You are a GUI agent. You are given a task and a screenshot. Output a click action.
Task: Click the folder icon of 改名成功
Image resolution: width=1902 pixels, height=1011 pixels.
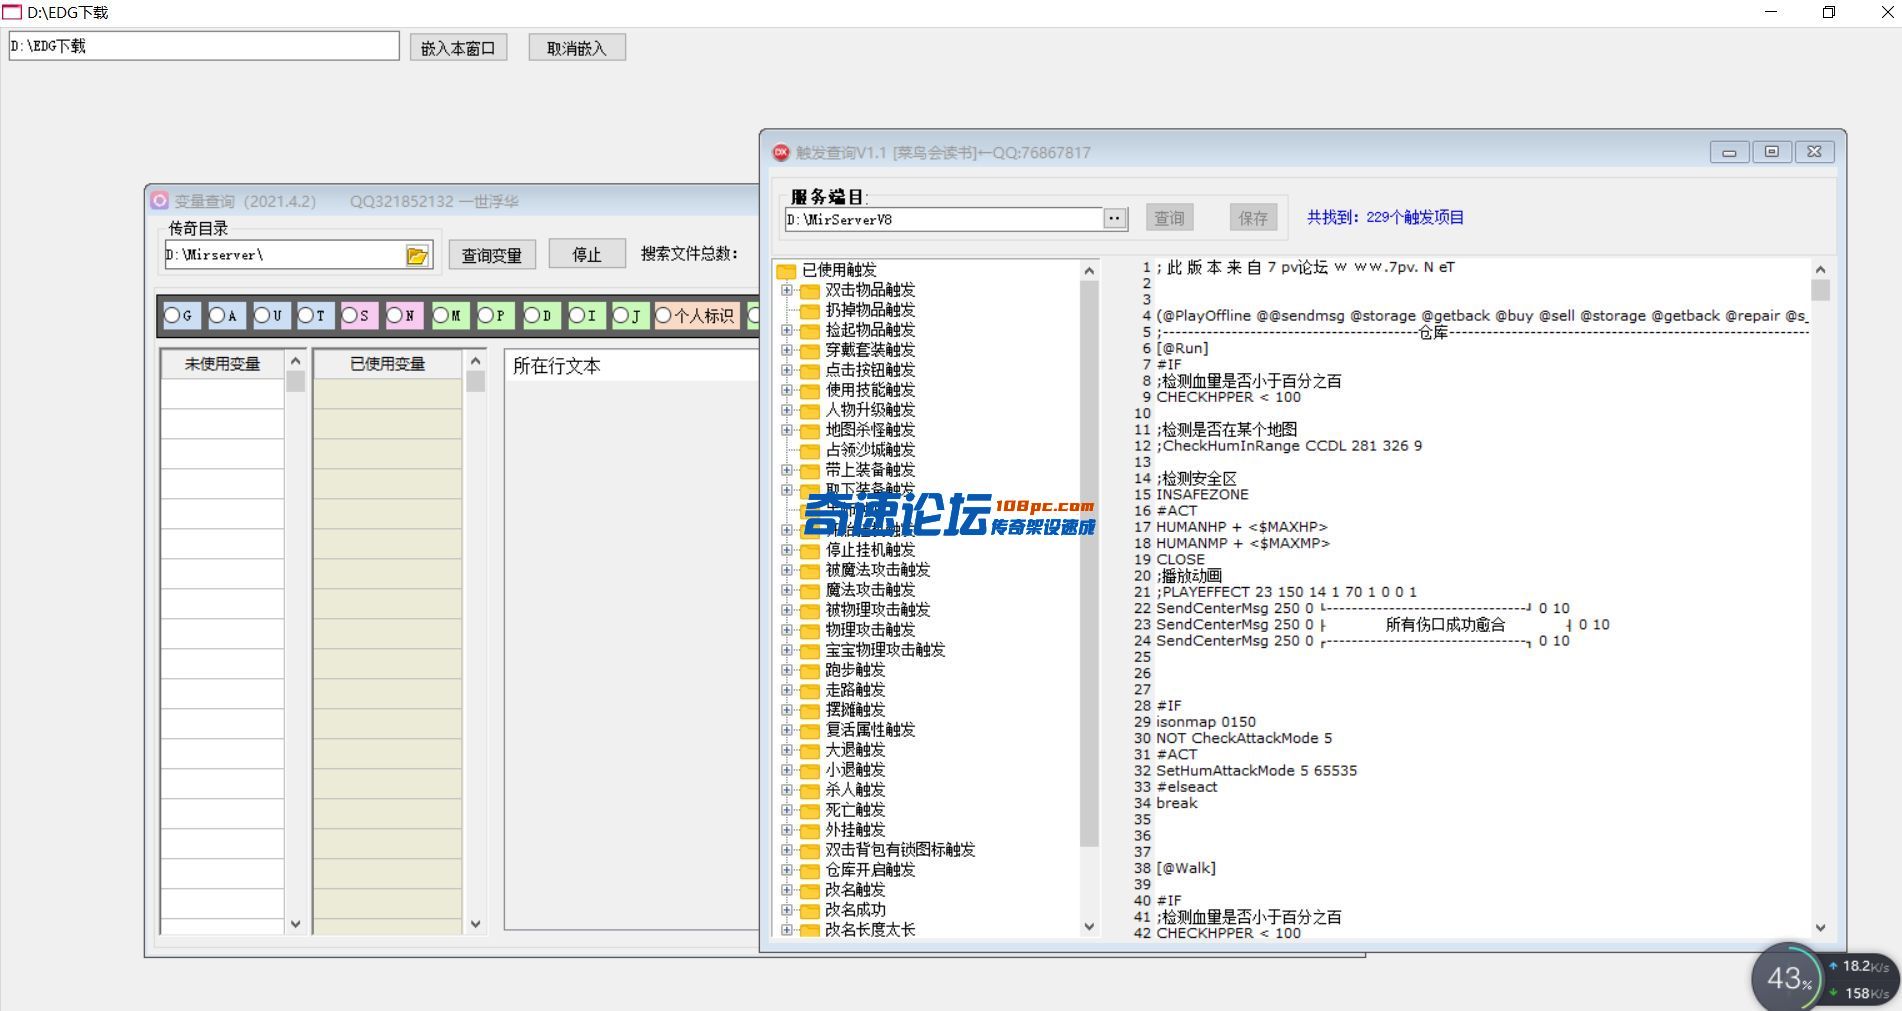[810, 910]
